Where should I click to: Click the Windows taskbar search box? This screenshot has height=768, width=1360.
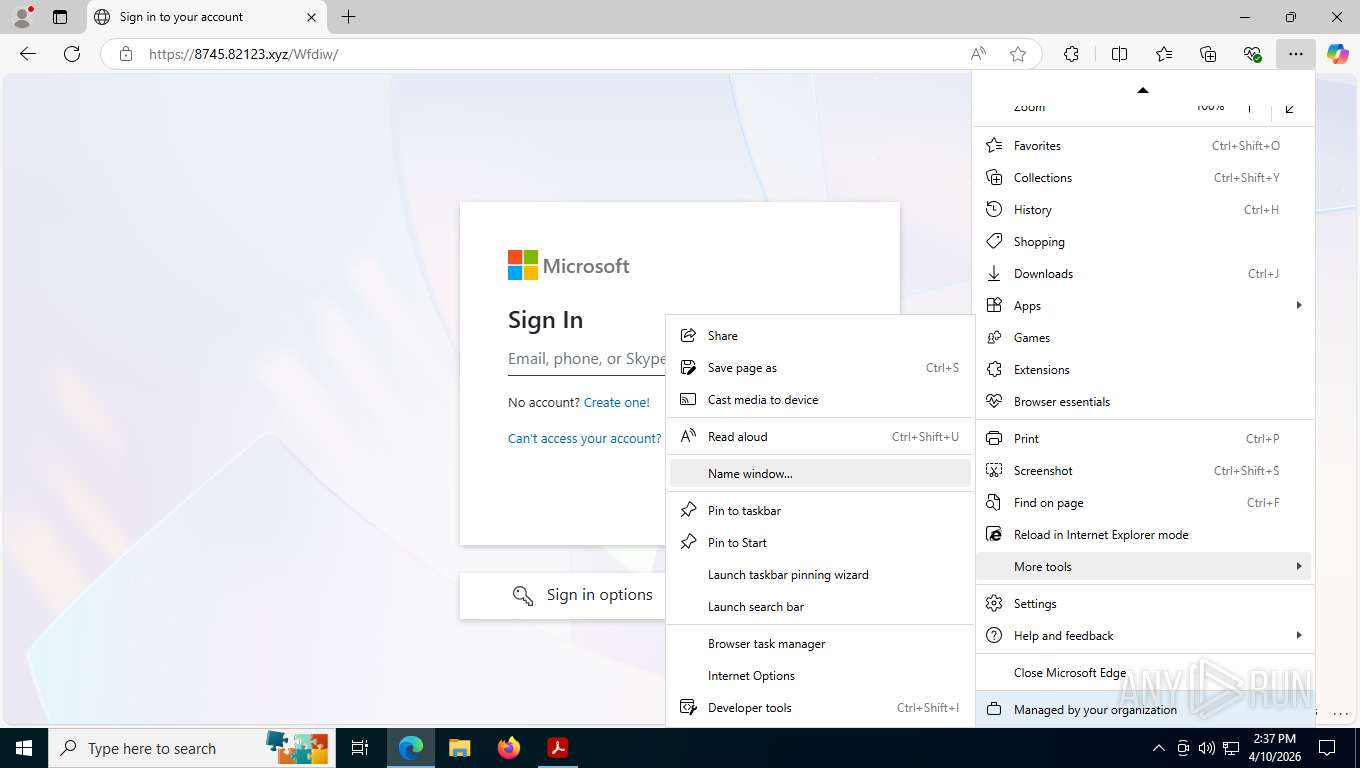(190, 748)
